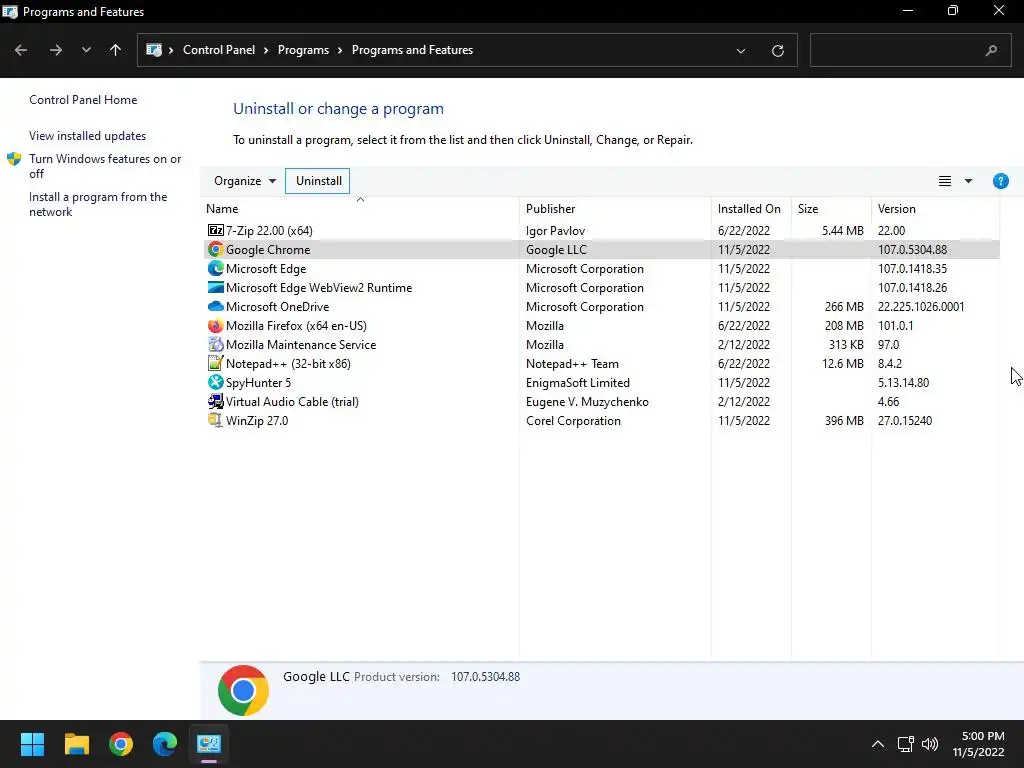Screen dimensions: 1024x768
Task: Click the Control Panel taskbar icon
Action: pos(209,744)
